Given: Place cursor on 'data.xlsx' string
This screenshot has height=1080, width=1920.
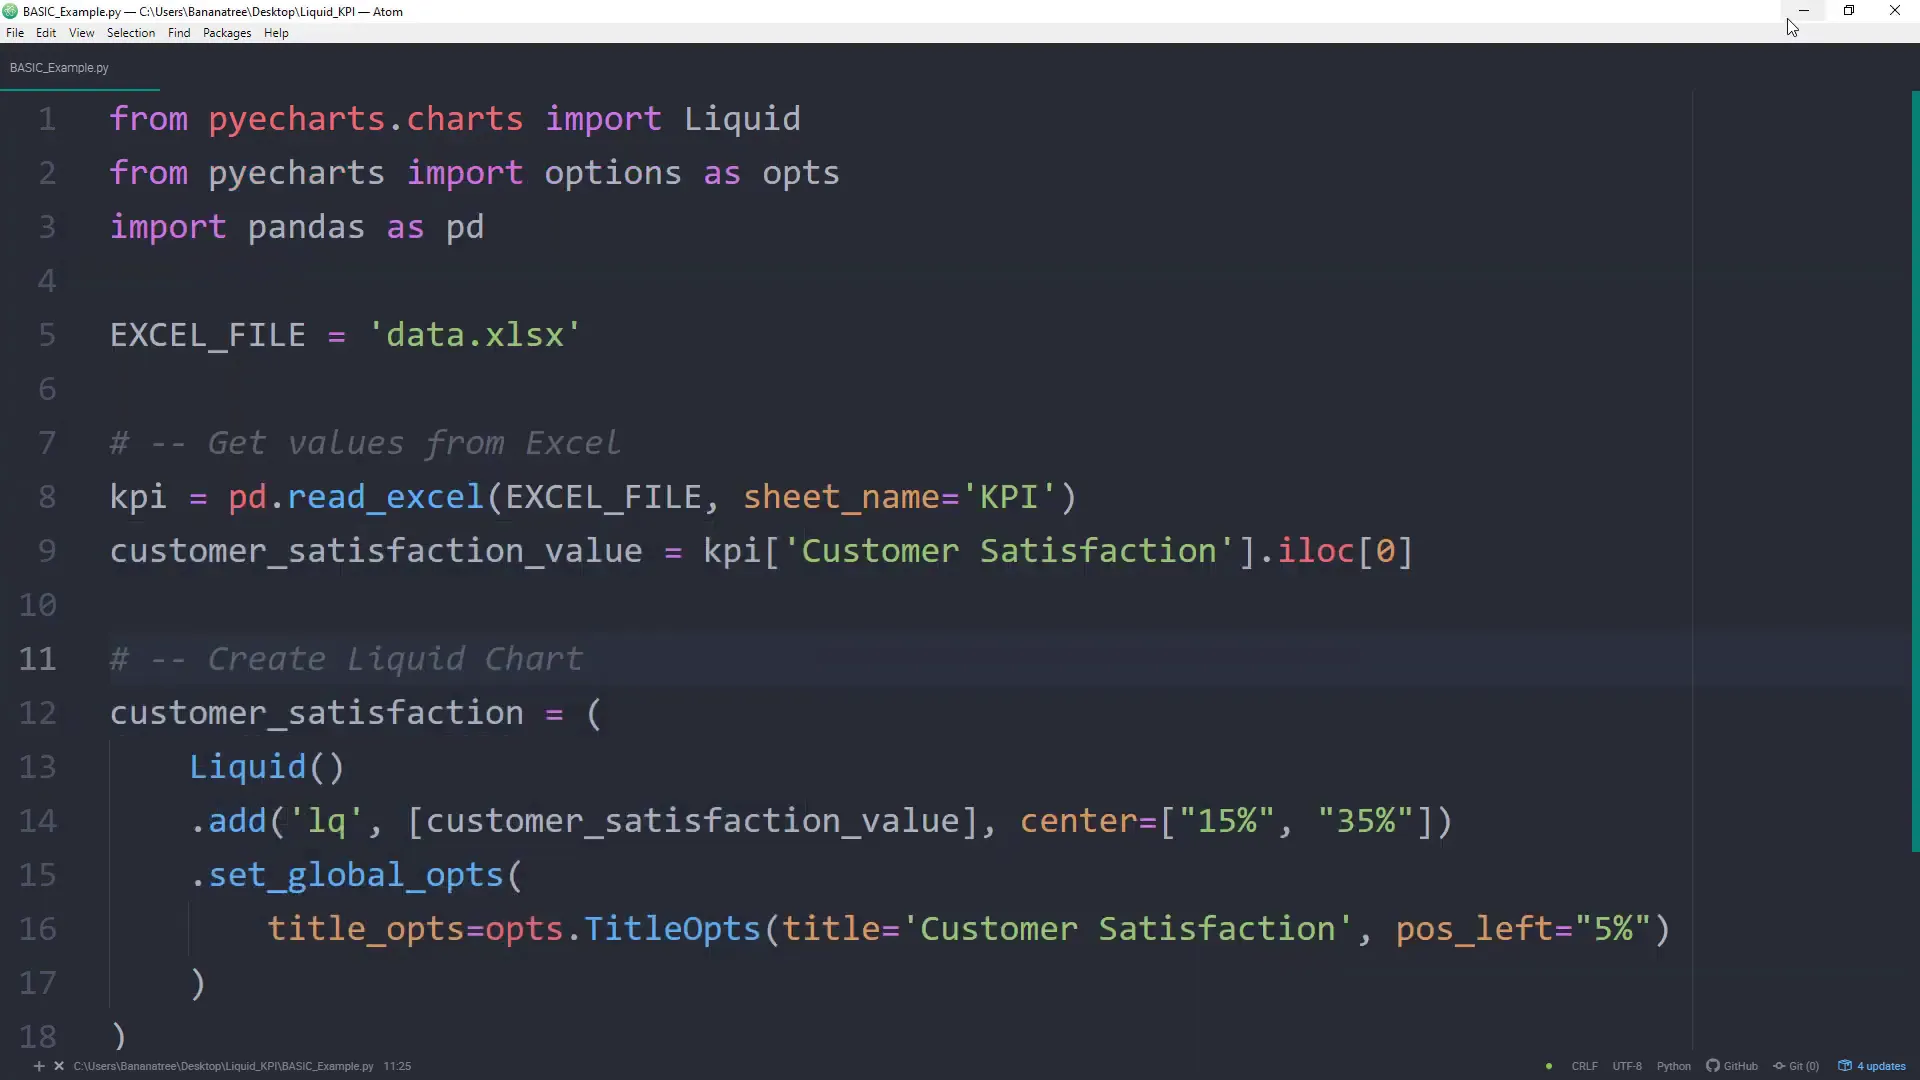Looking at the screenshot, I should (x=475, y=335).
